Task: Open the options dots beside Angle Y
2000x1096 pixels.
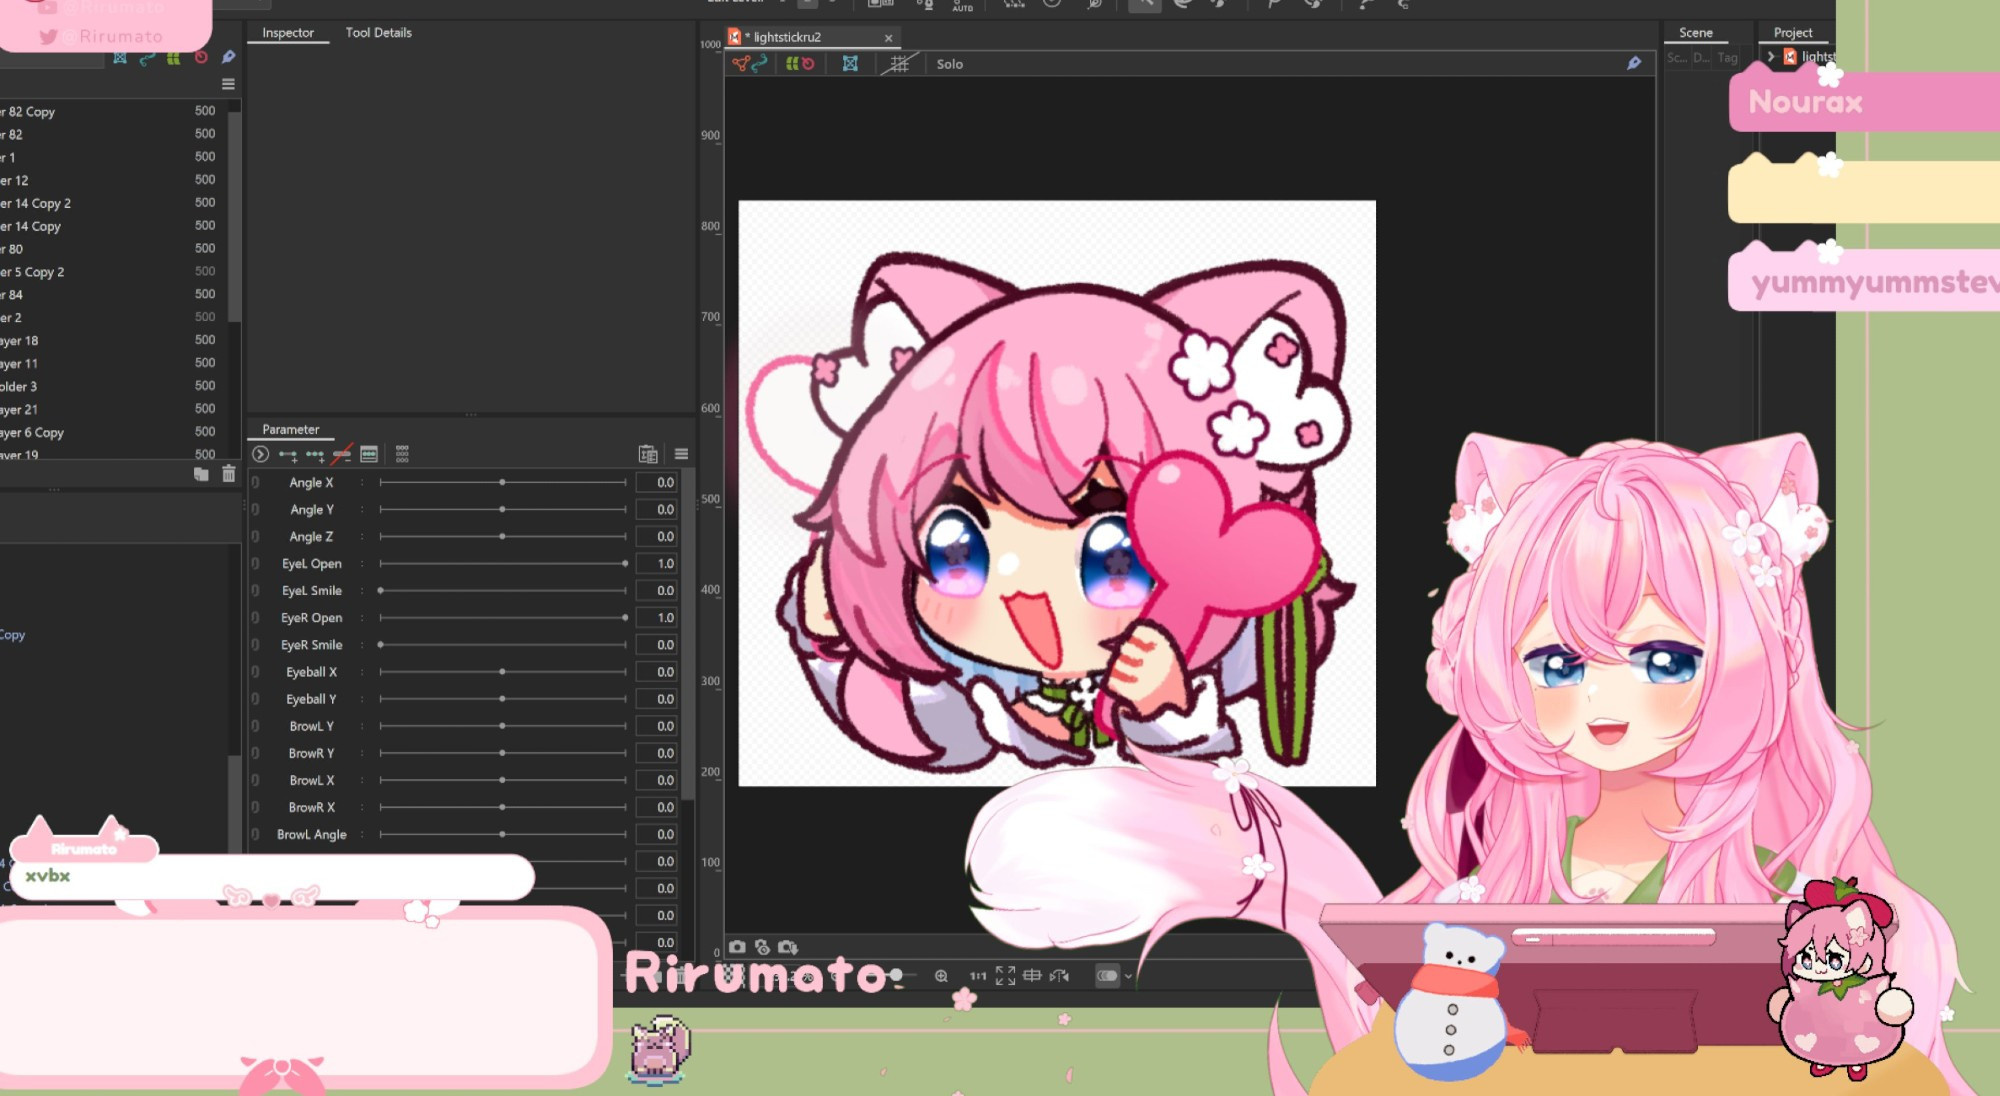Action: [362, 509]
